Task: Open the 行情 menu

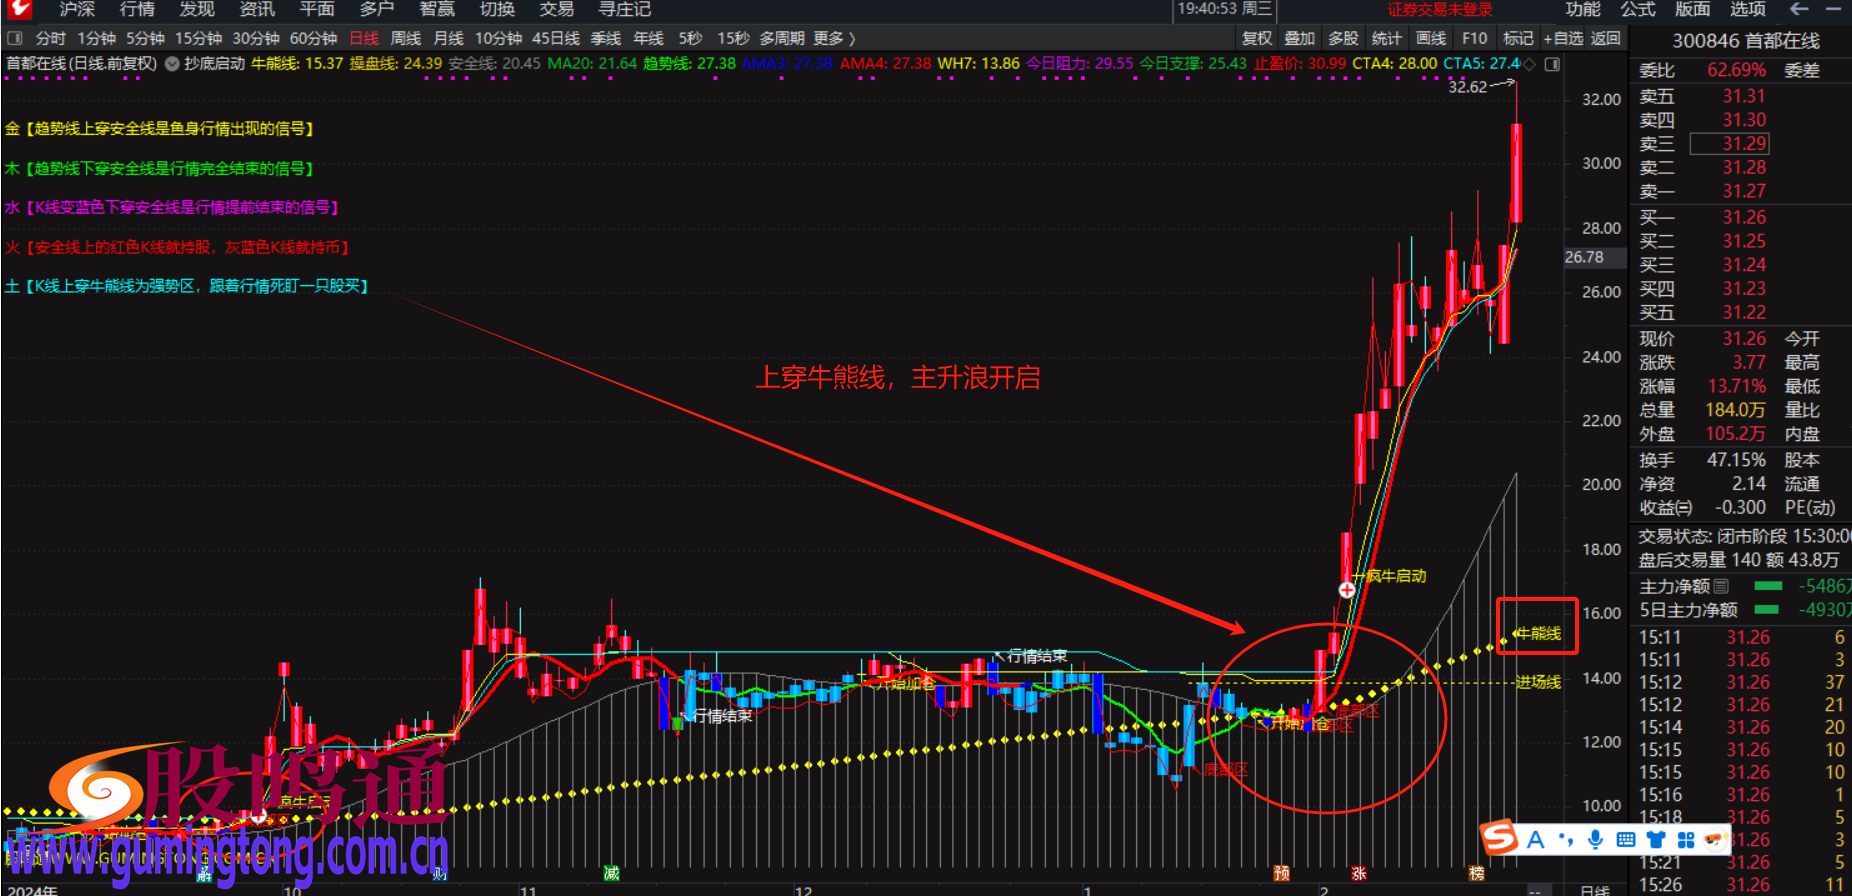Action: click(137, 9)
